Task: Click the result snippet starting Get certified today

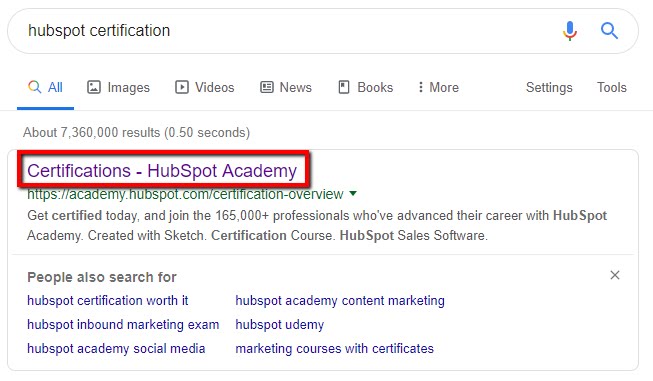Action: 317,225
